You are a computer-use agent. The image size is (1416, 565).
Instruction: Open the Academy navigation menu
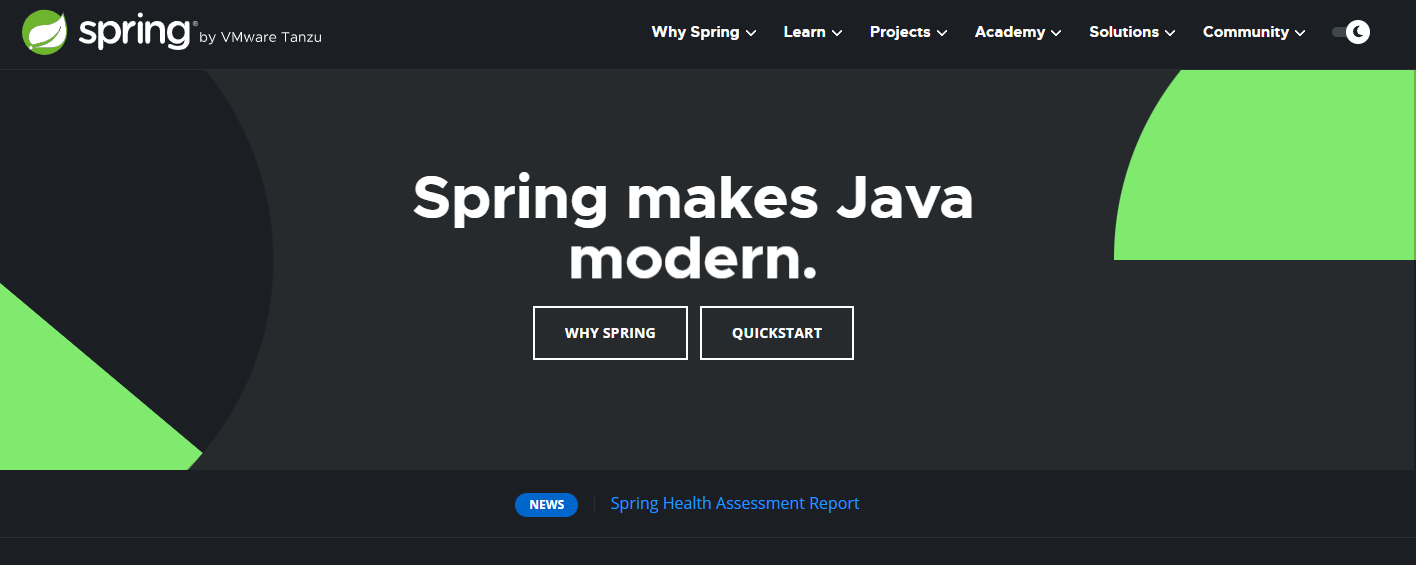point(1018,32)
